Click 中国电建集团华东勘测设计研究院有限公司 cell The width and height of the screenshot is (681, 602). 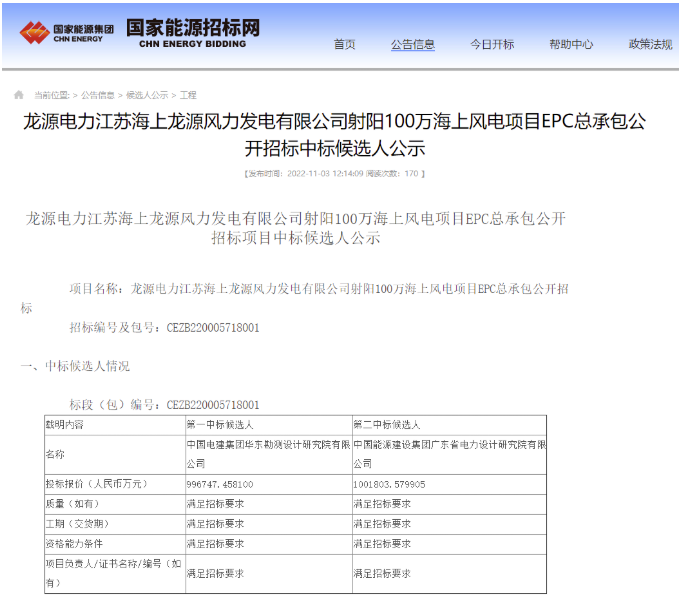click(268, 454)
